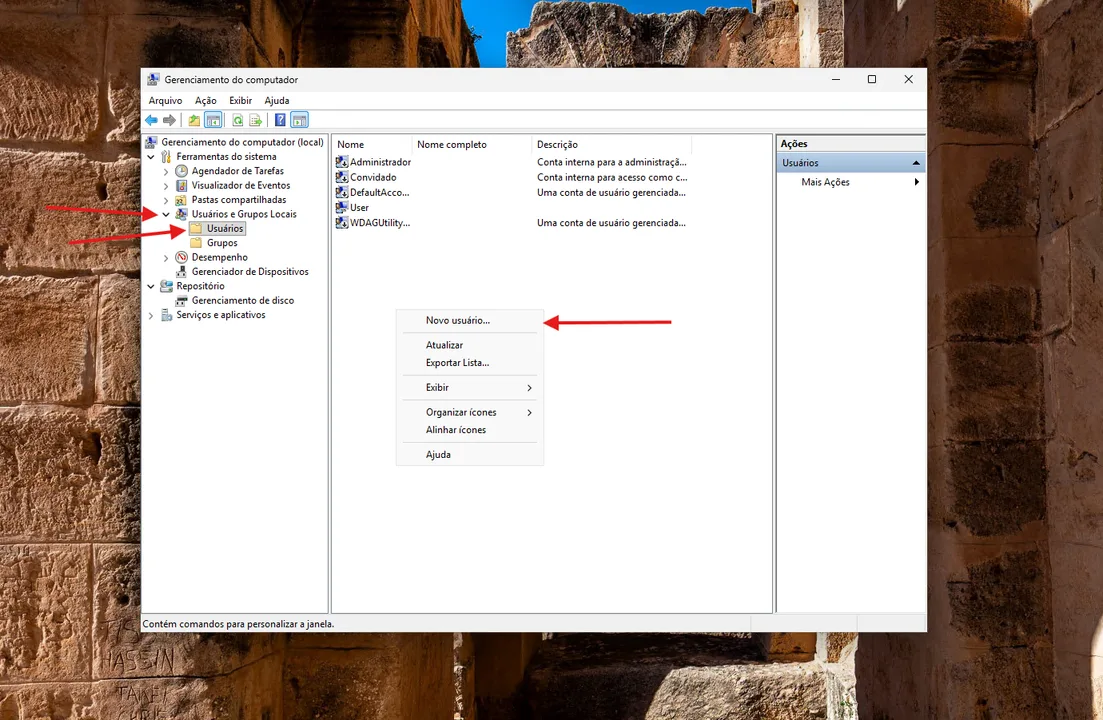The width and height of the screenshot is (1103, 720).
Task: Click the Pastas compartilhadas folder icon
Action: (181, 200)
